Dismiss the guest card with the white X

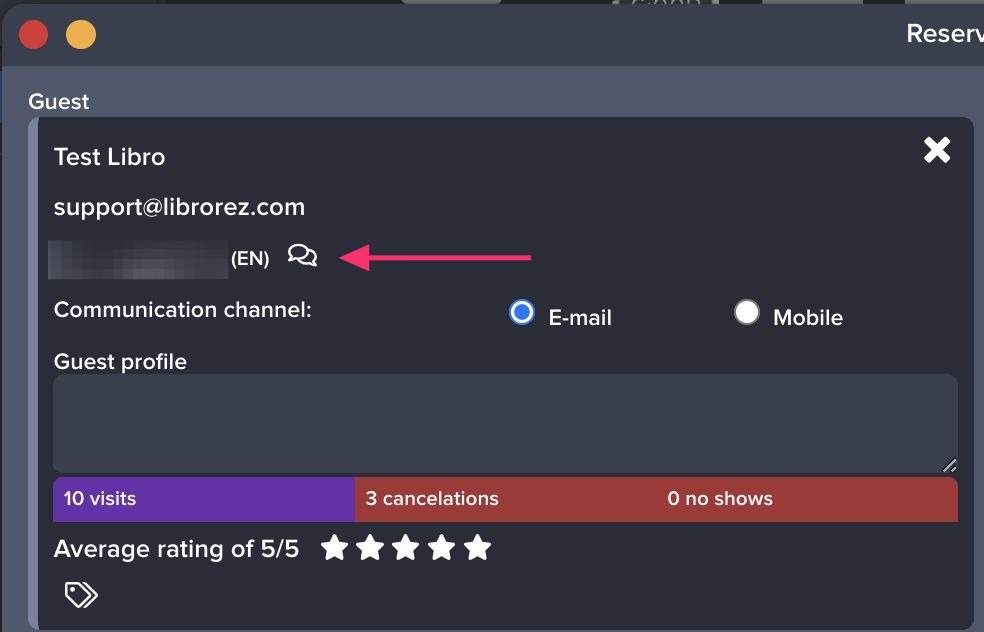tap(937, 150)
